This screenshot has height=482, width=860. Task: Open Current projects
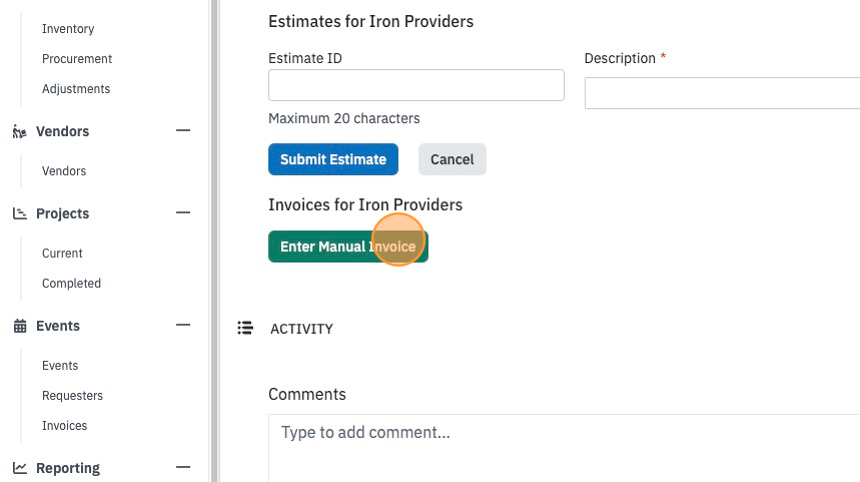[x=62, y=253]
